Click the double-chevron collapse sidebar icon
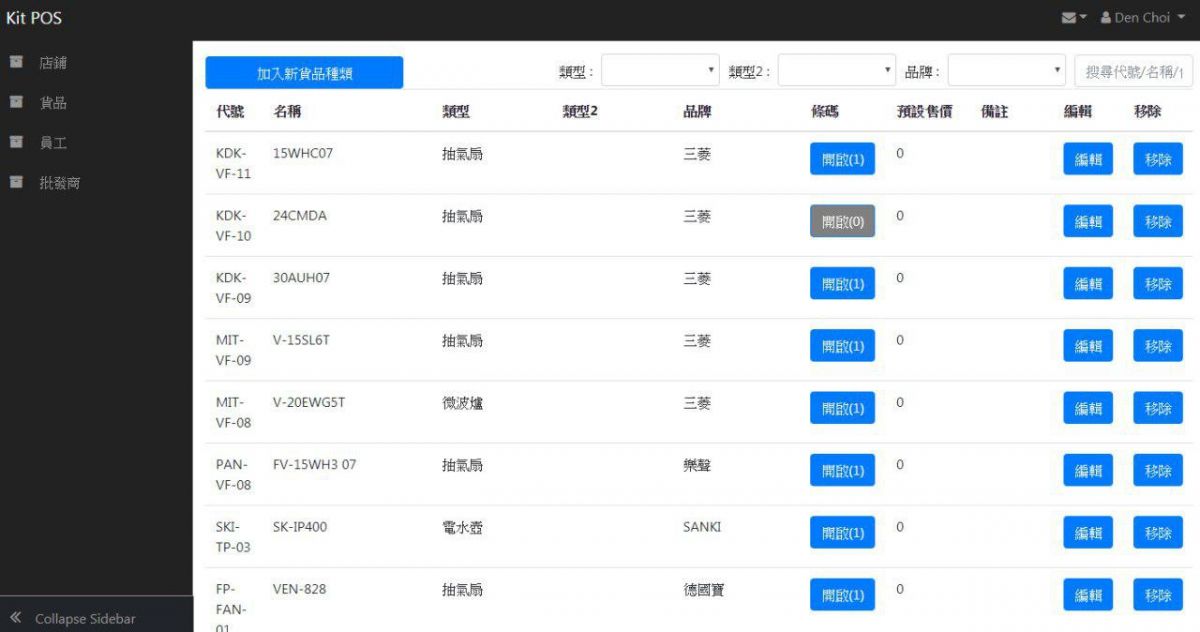Screen dimensions: 1200x632 pos(16,618)
